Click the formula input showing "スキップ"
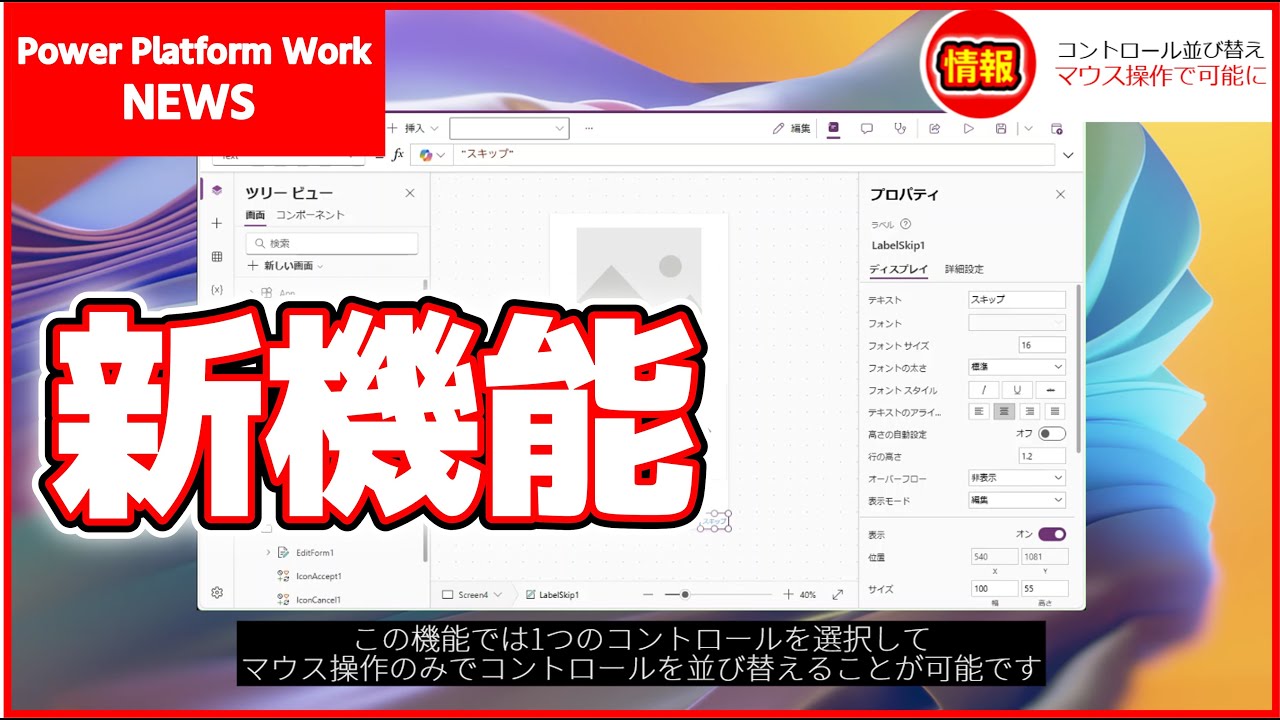Screen dimensions: 1280x720 coord(754,155)
